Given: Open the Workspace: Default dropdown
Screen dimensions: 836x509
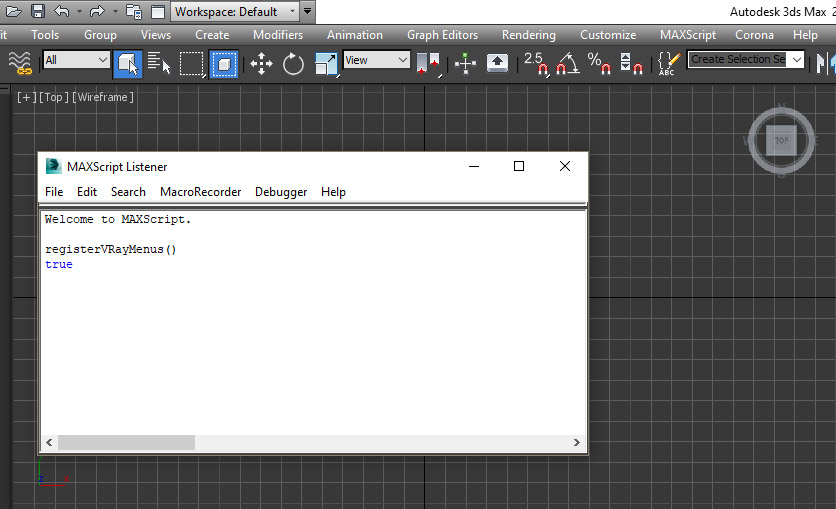Looking at the screenshot, I should click(235, 11).
